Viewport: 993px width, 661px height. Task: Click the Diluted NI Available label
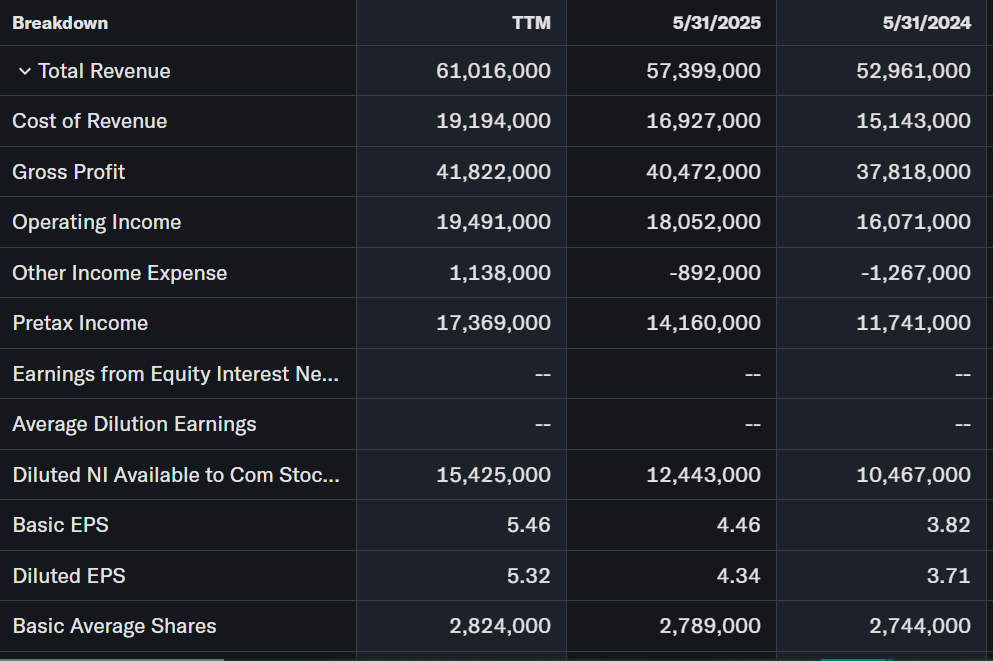click(x=176, y=475)
